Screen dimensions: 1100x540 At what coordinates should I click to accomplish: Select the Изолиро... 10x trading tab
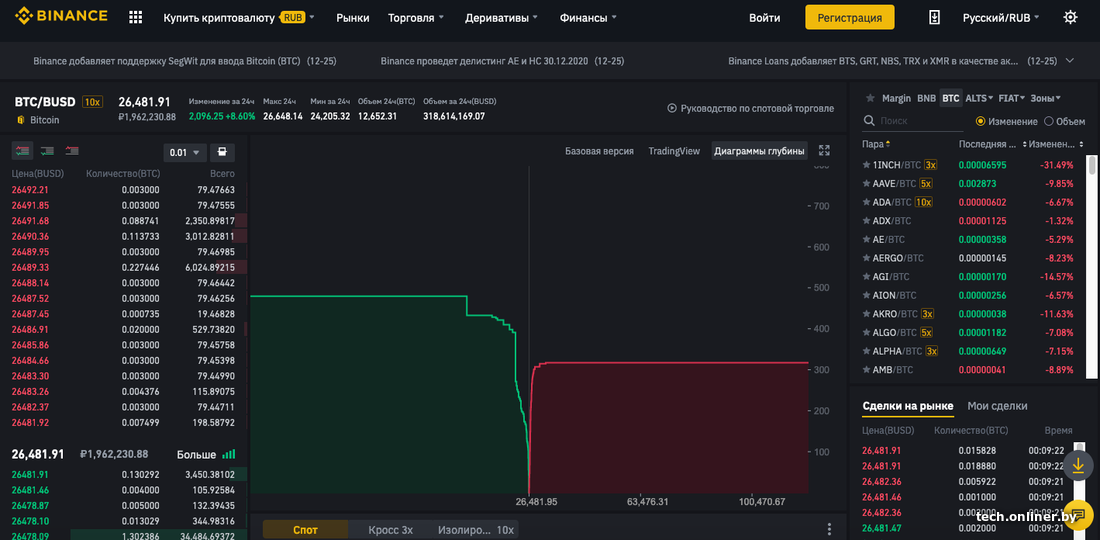(x=476, y=529)
